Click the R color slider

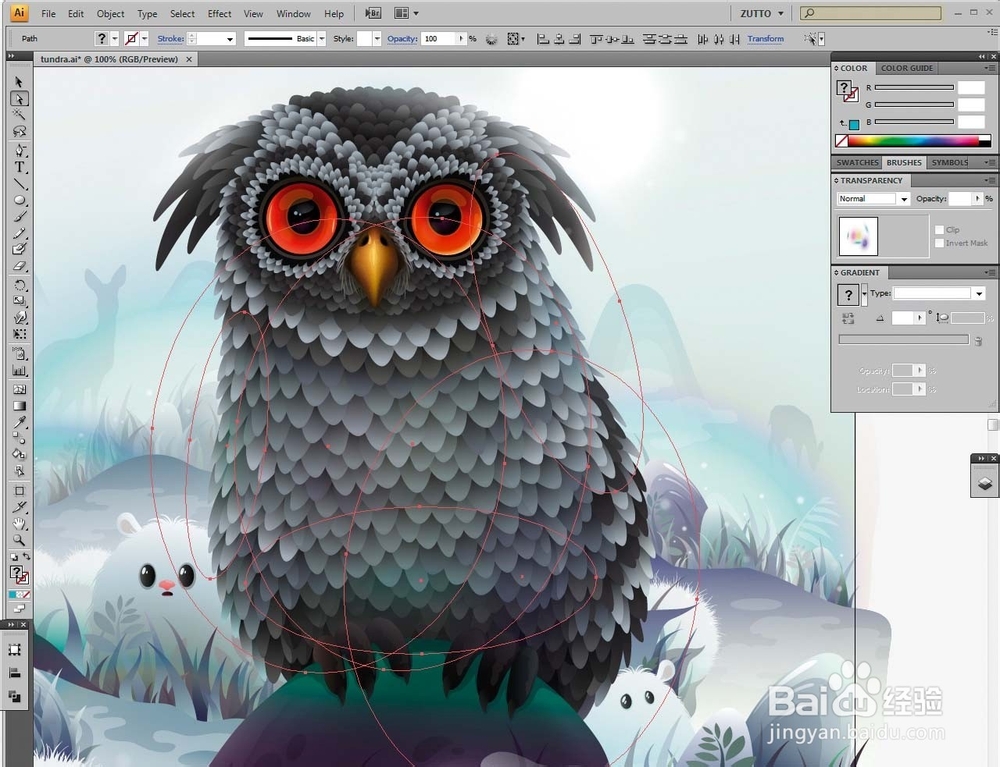[x=914, y=87]
